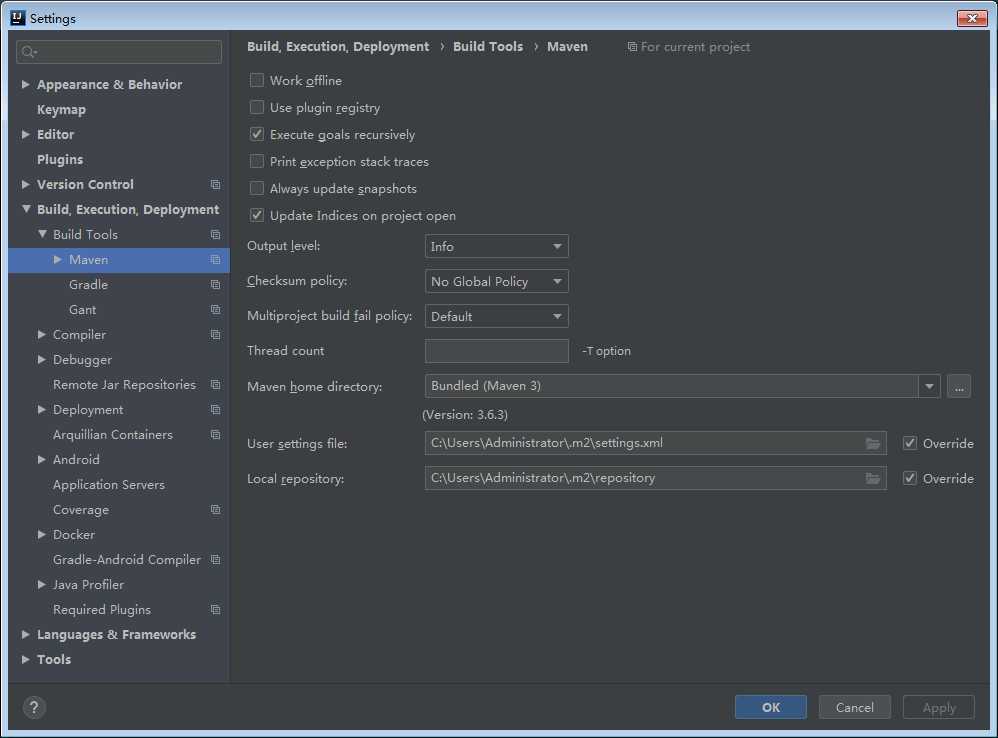Enable the Use plugin registry checkbox
This screenshot has height=738, width=998.
click(x=257, y=108)
